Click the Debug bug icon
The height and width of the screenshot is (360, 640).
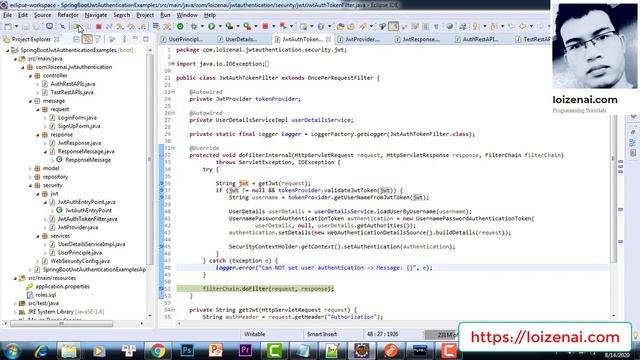(x=194, y=27)
